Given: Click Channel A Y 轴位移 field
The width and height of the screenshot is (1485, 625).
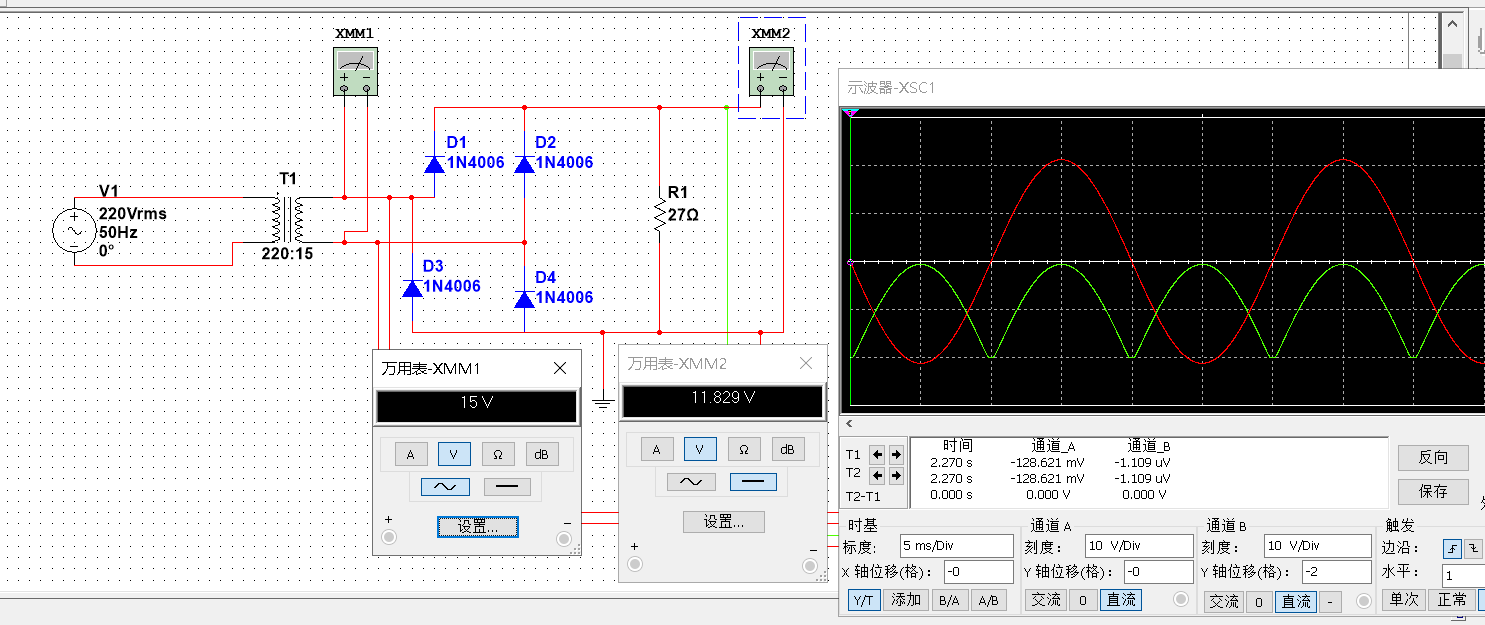Looking at the screenshot, I should (1158, 572).
